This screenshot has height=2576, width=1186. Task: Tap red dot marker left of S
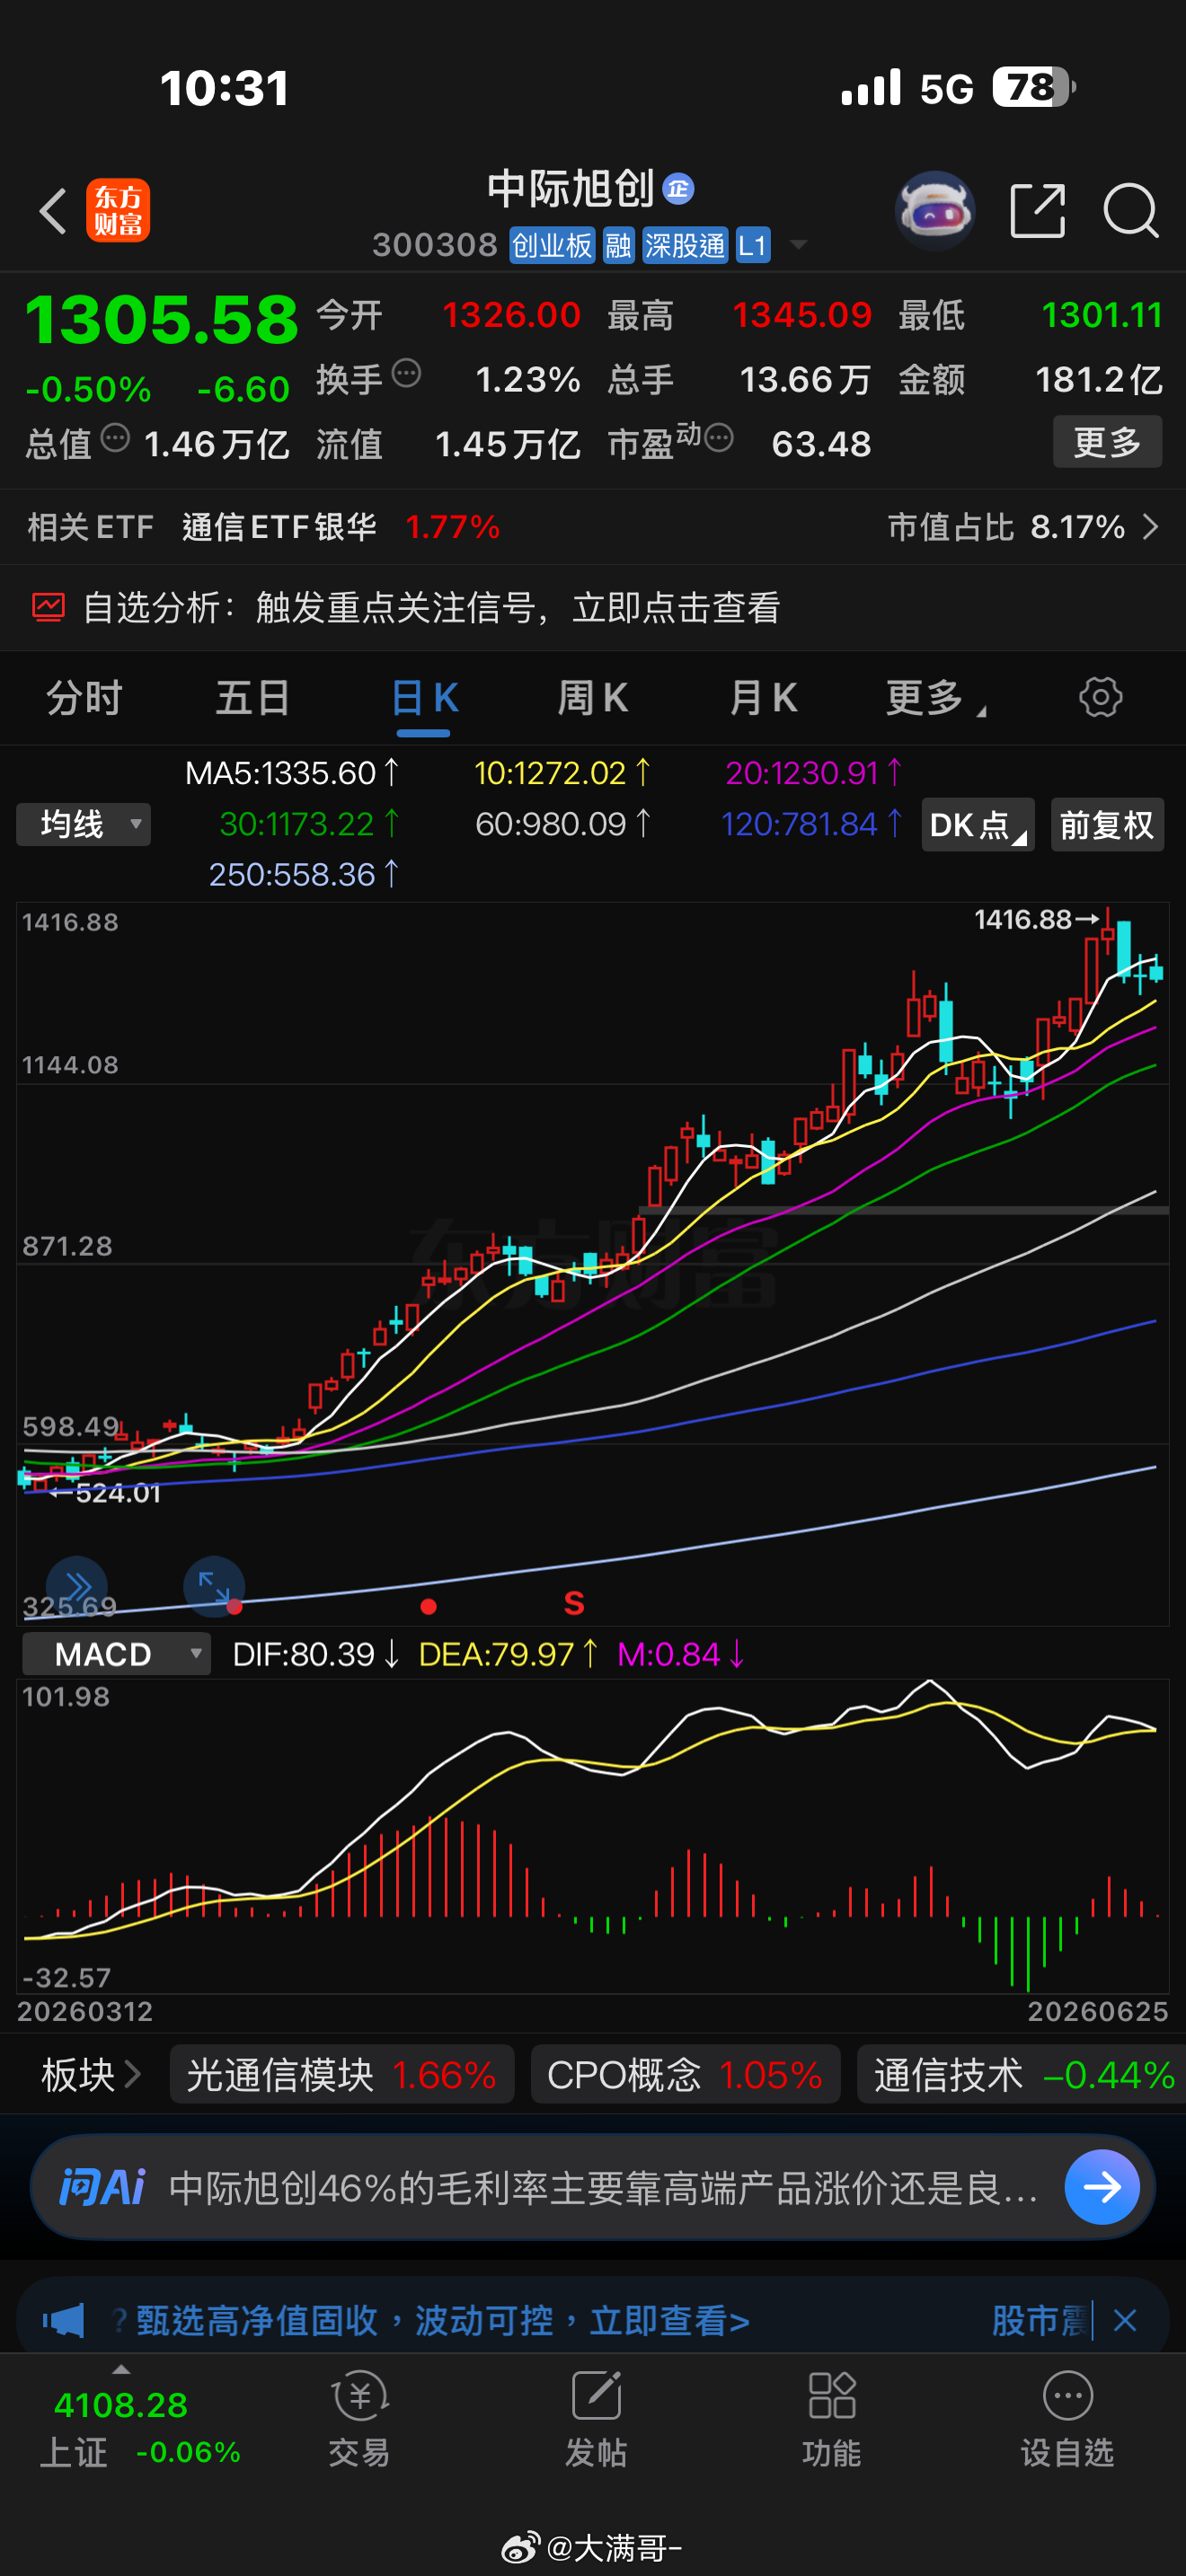(x=429, y=1607)
